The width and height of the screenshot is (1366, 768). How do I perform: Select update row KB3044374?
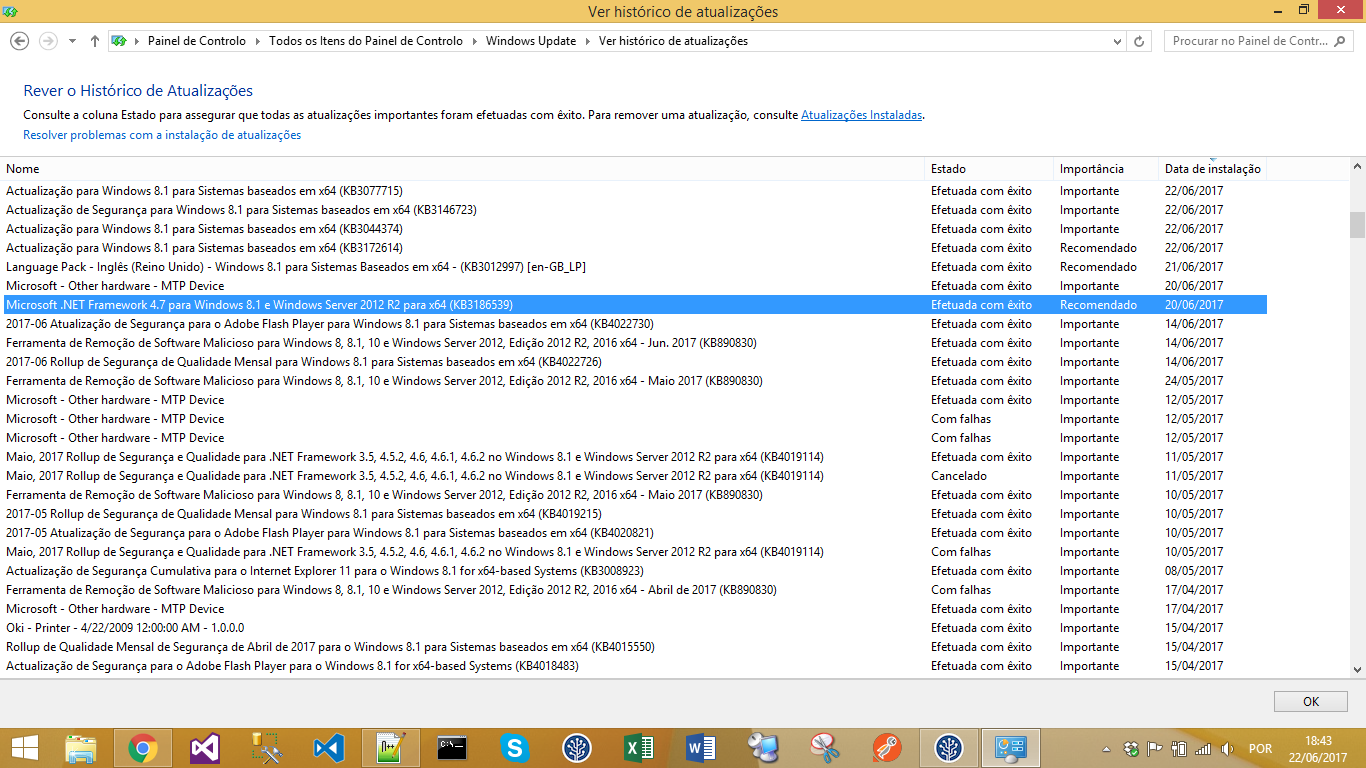(634, 229)
